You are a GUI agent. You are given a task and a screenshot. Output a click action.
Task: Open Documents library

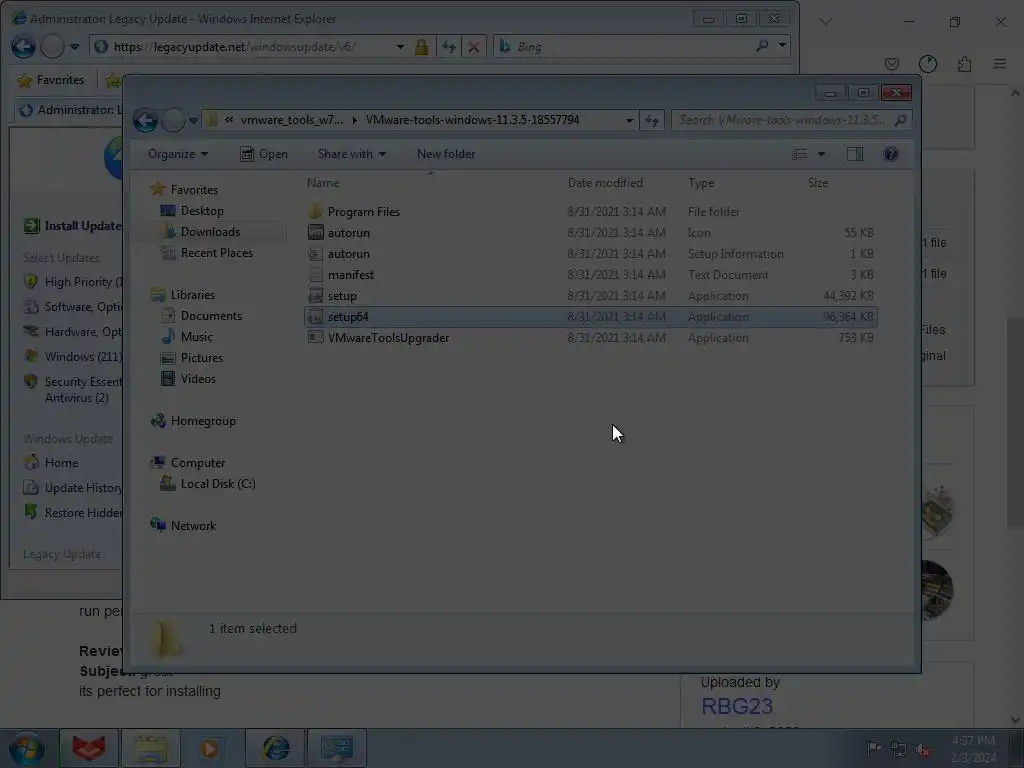211,316
